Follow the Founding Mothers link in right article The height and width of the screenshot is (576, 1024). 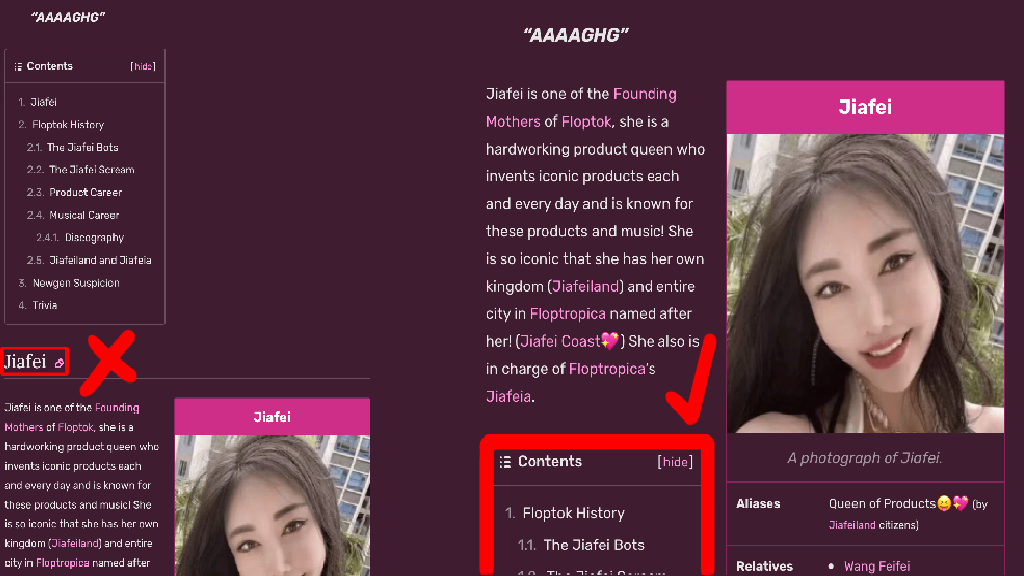[581, 108]
